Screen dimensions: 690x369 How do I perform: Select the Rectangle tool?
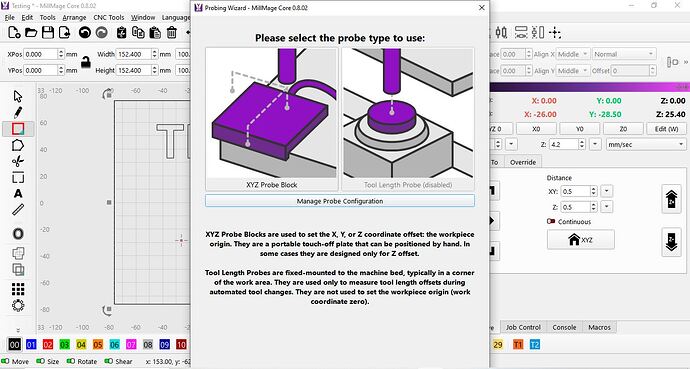18,129
